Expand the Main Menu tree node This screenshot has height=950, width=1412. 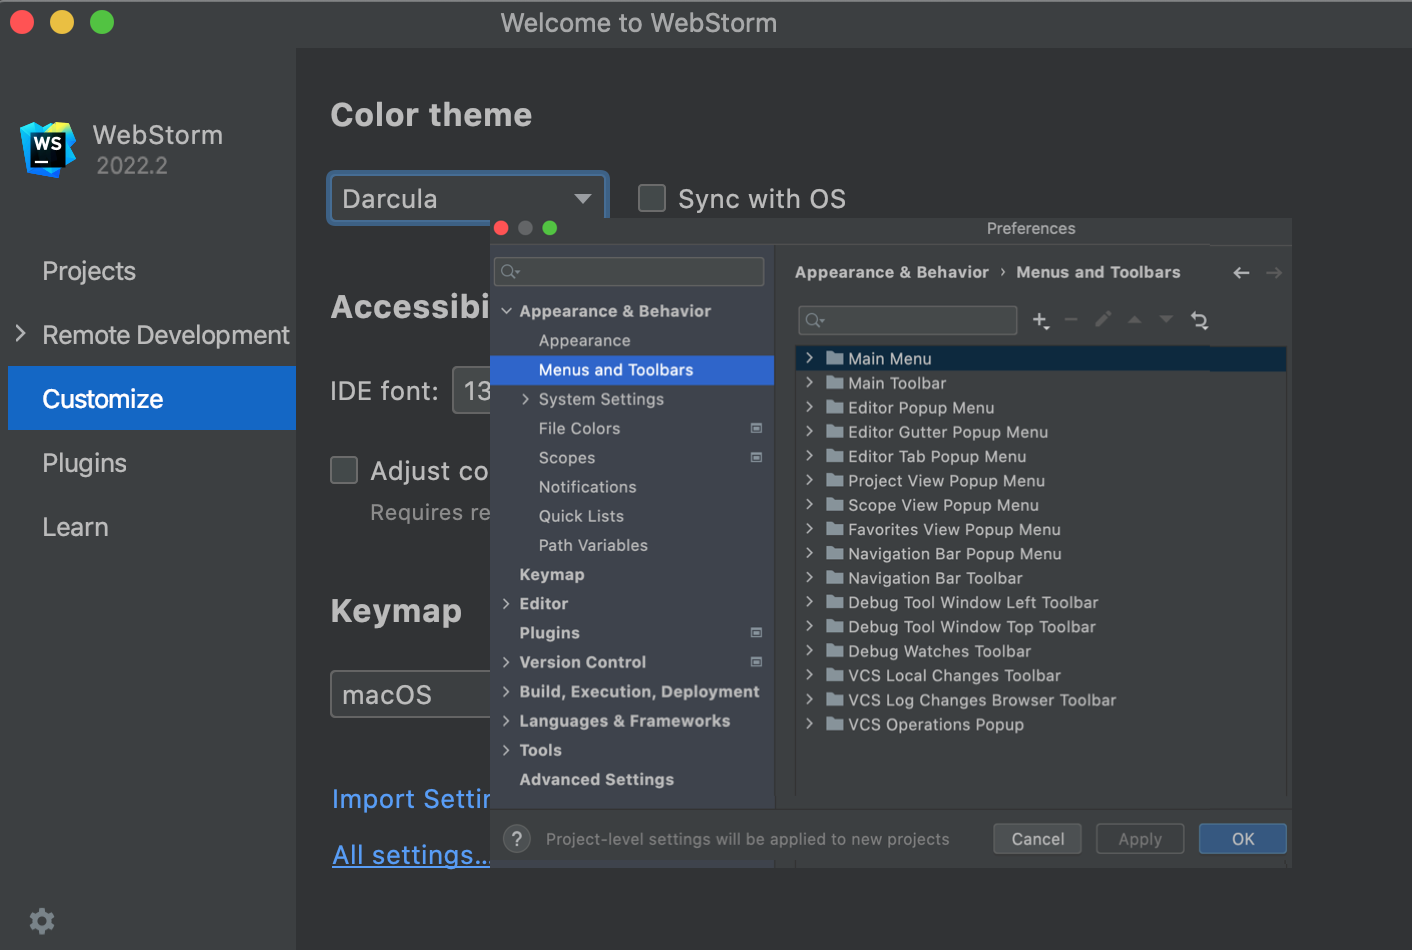point(809,358)
